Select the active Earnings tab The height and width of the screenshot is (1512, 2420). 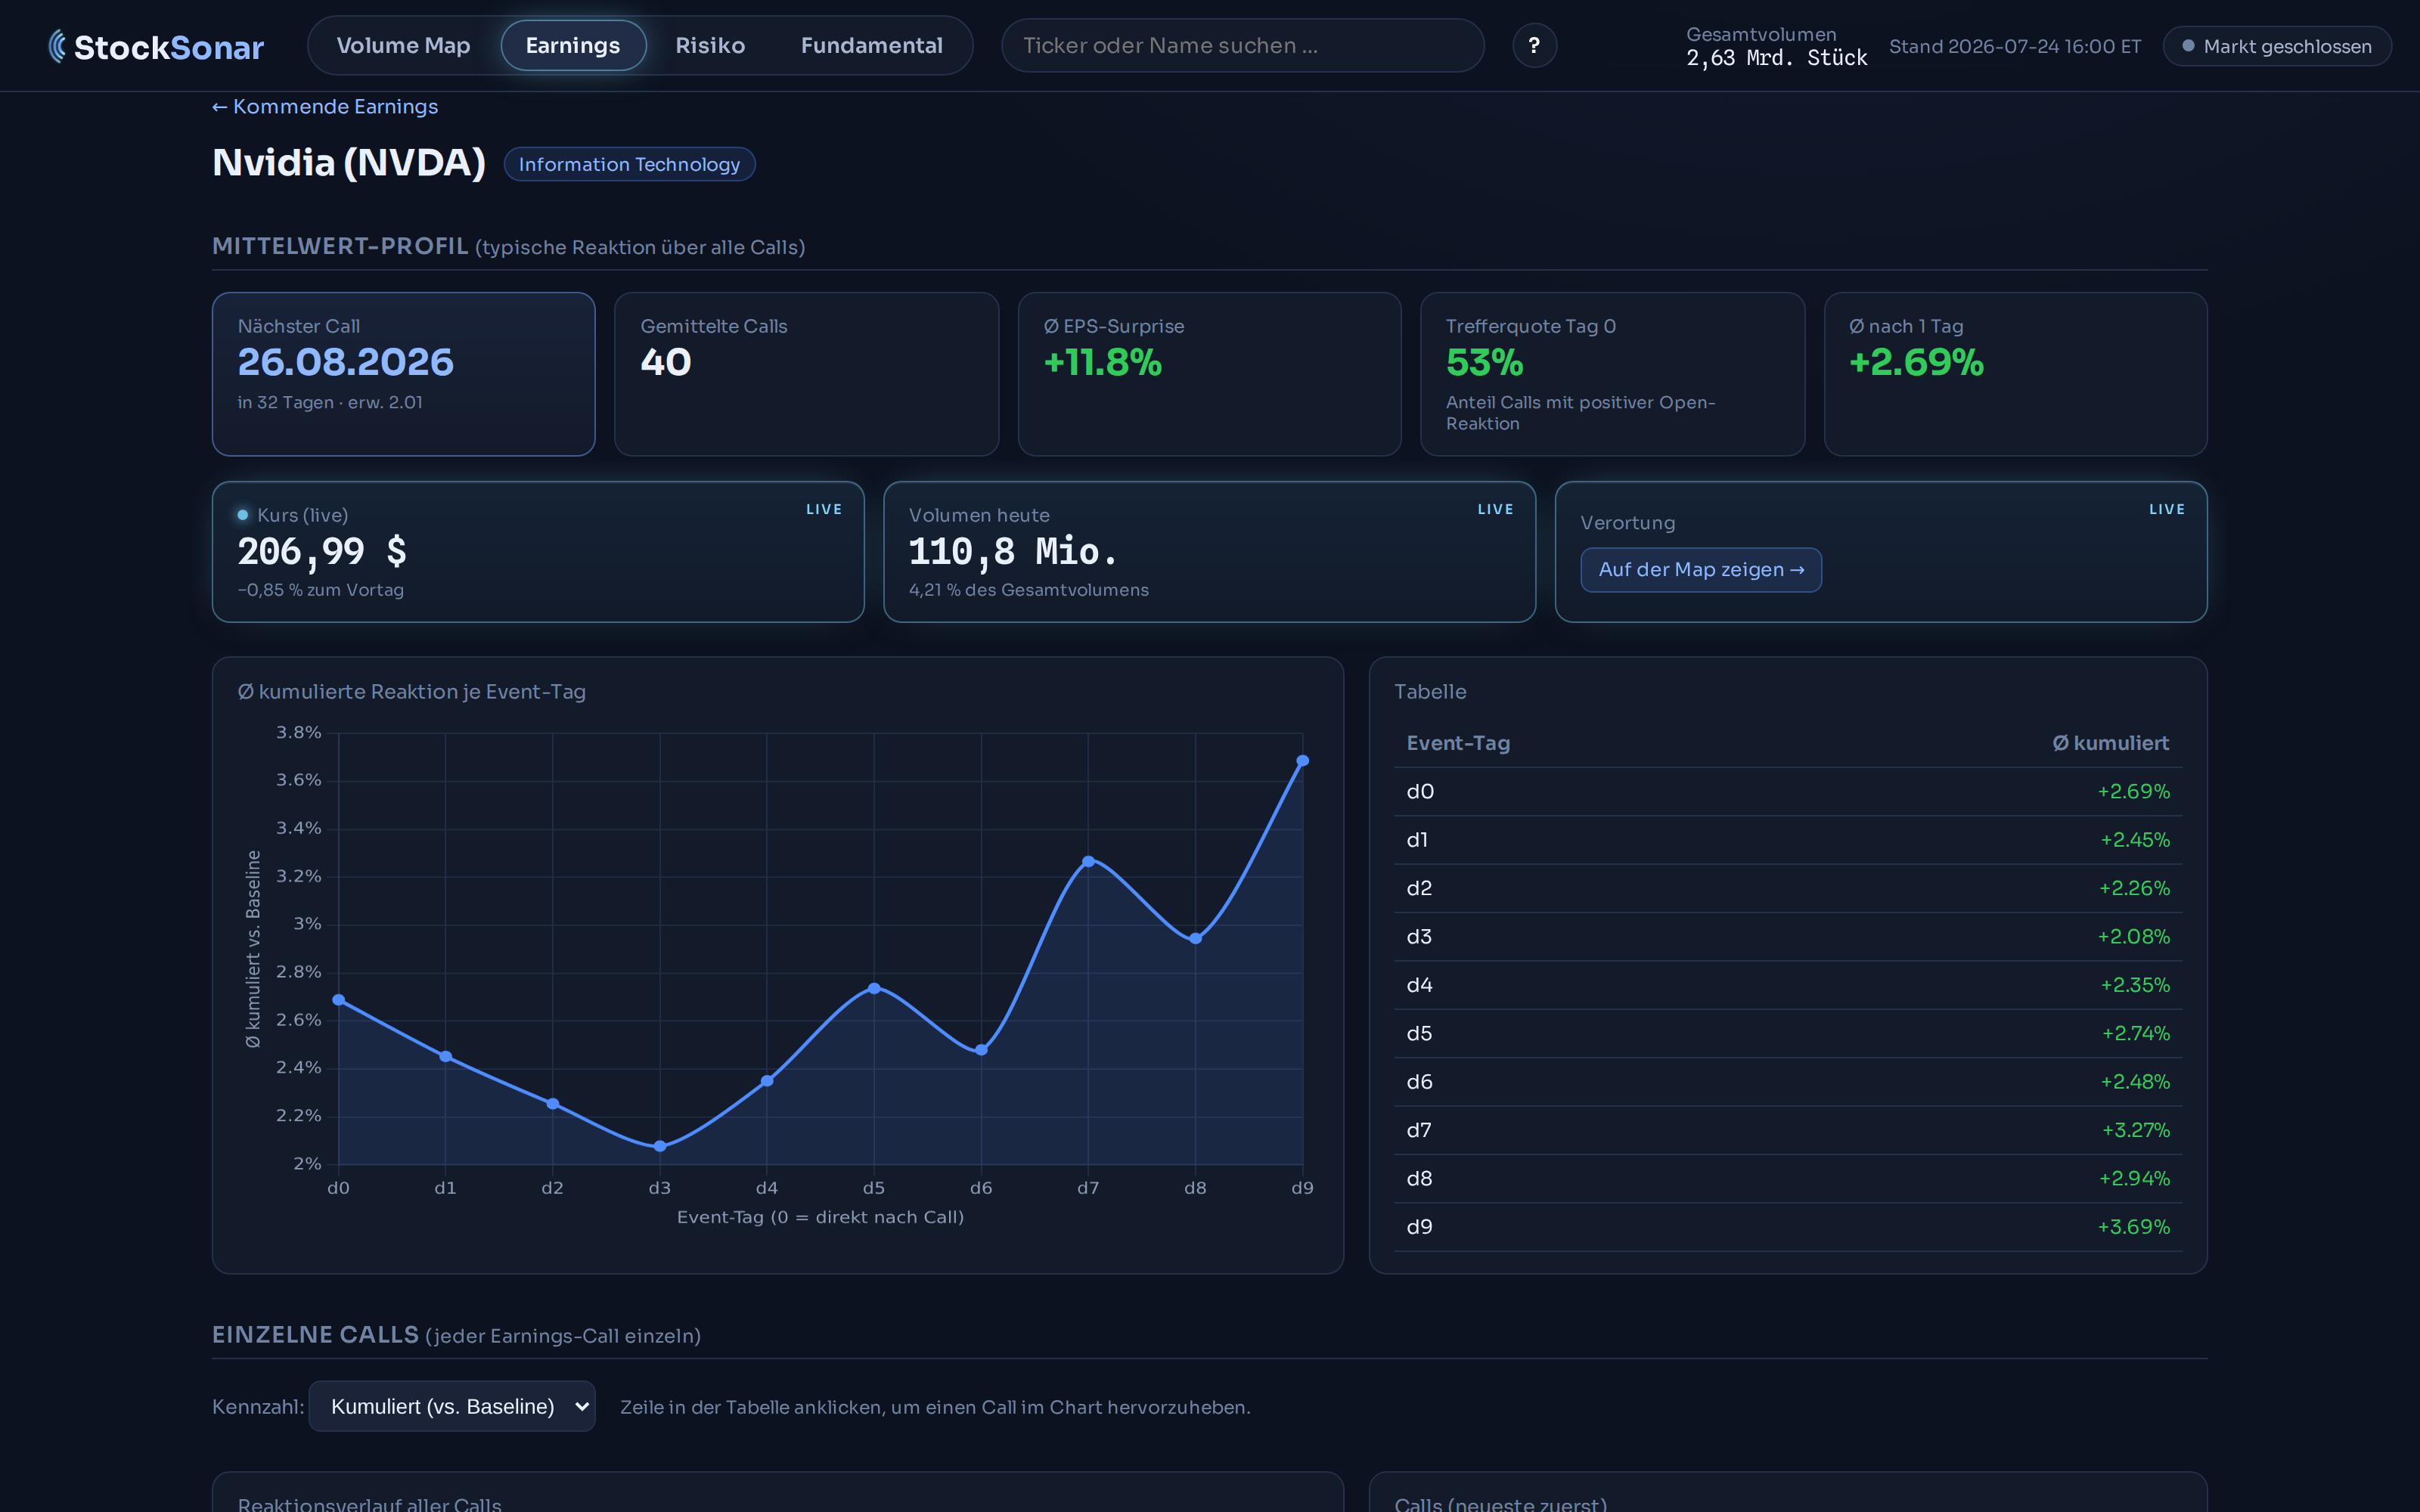pos(573,46)
